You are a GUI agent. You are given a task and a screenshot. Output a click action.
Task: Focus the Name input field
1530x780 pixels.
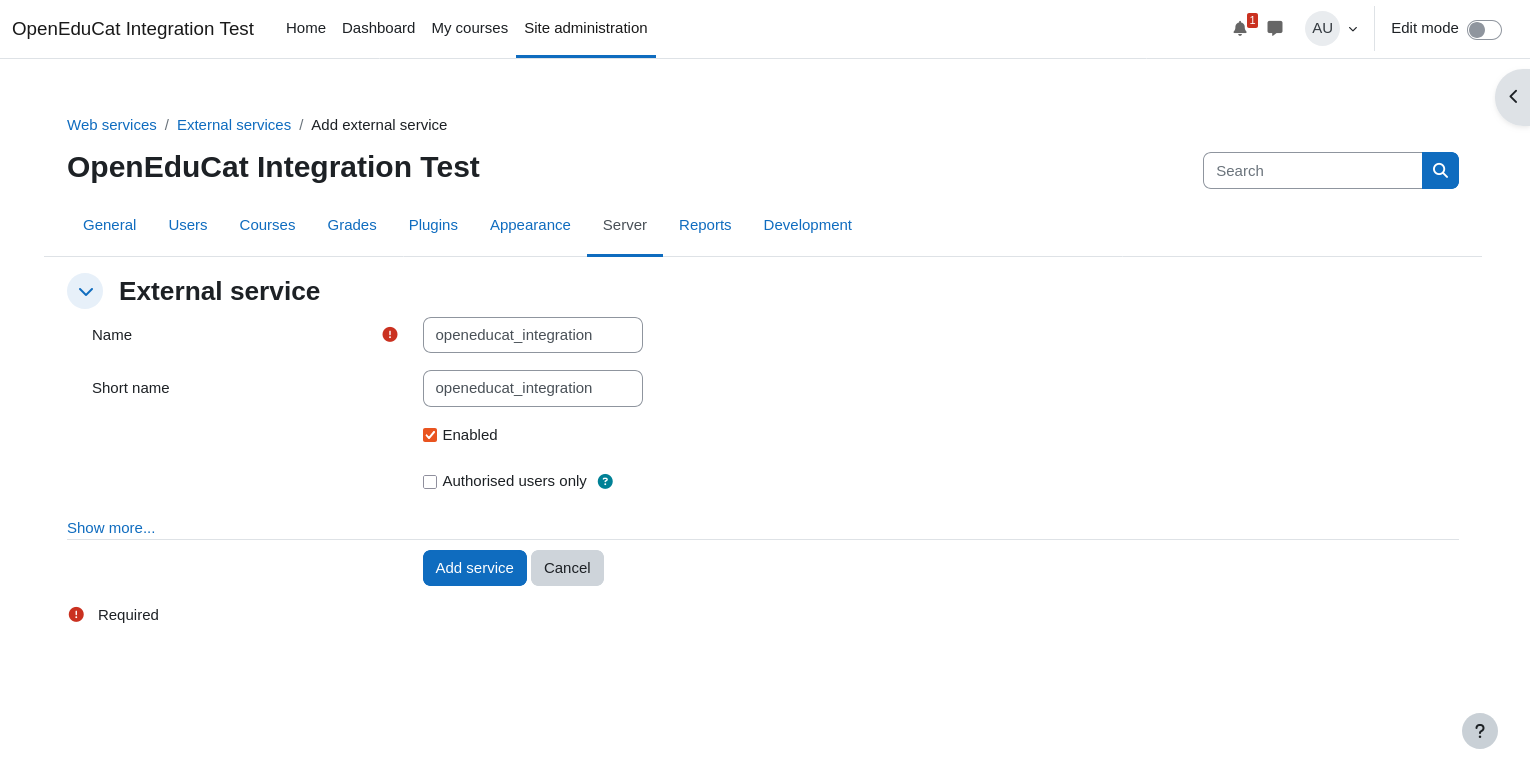tap(533, 335)
